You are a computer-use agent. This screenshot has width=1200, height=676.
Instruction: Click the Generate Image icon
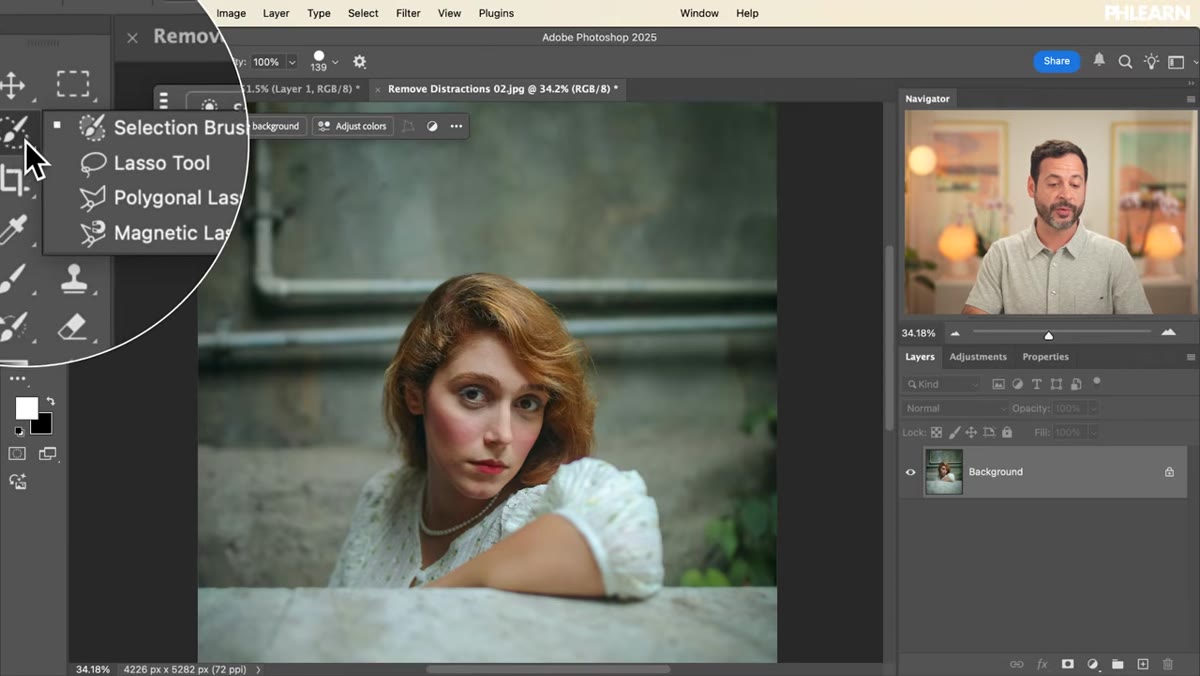click(17, 481)
